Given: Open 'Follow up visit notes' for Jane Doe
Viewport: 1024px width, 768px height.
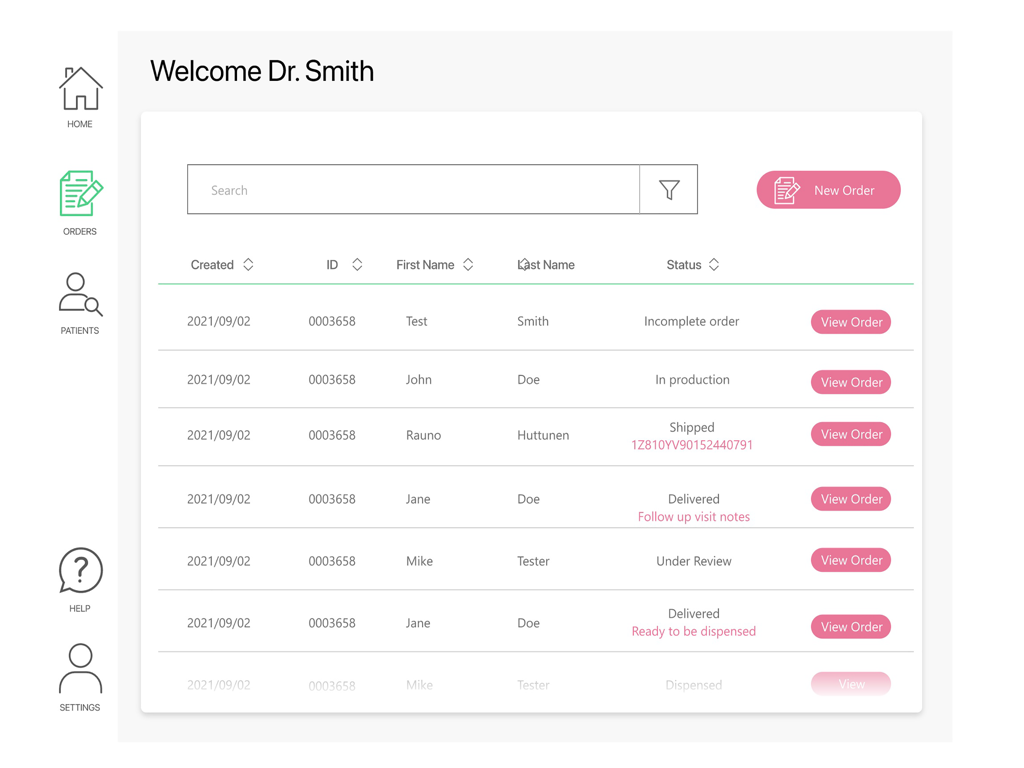Looking at the screenshot, I should [694, 519].
